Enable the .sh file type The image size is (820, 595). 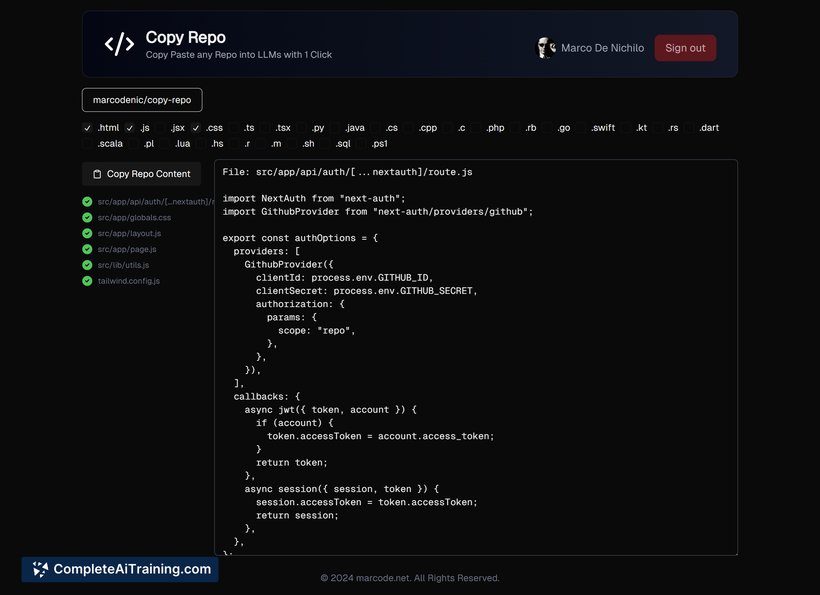click(x=292, y=144)
